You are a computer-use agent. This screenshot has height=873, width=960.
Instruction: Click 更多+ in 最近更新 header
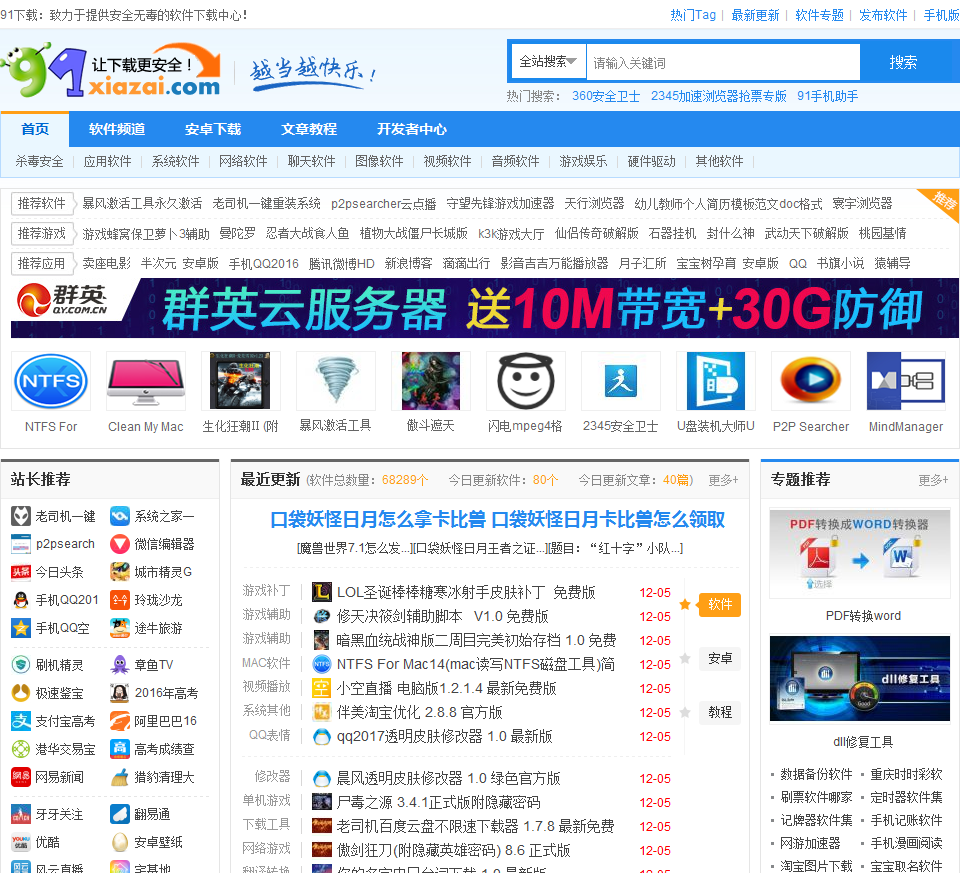click(723, 480)
